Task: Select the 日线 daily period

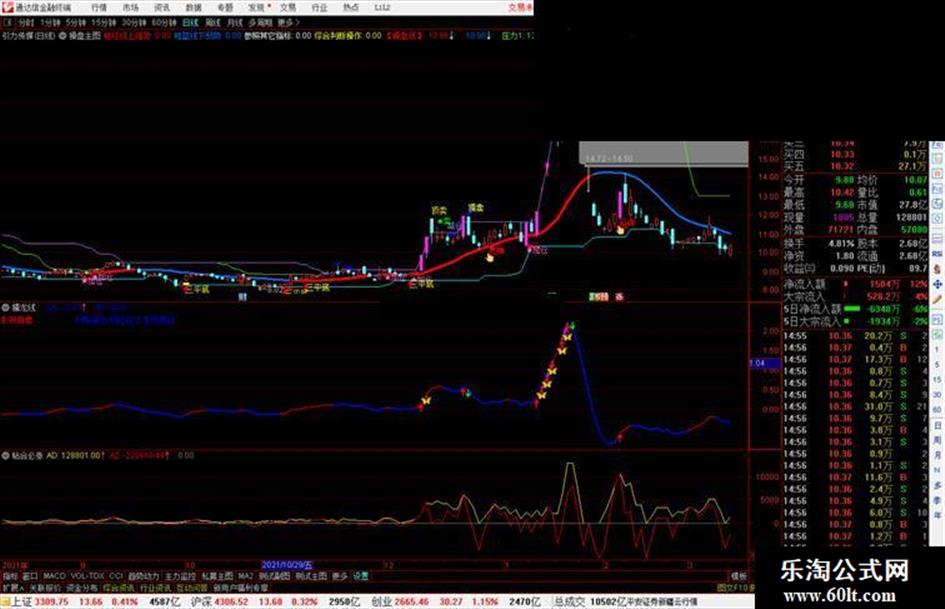Action: (x=190, y=22)
